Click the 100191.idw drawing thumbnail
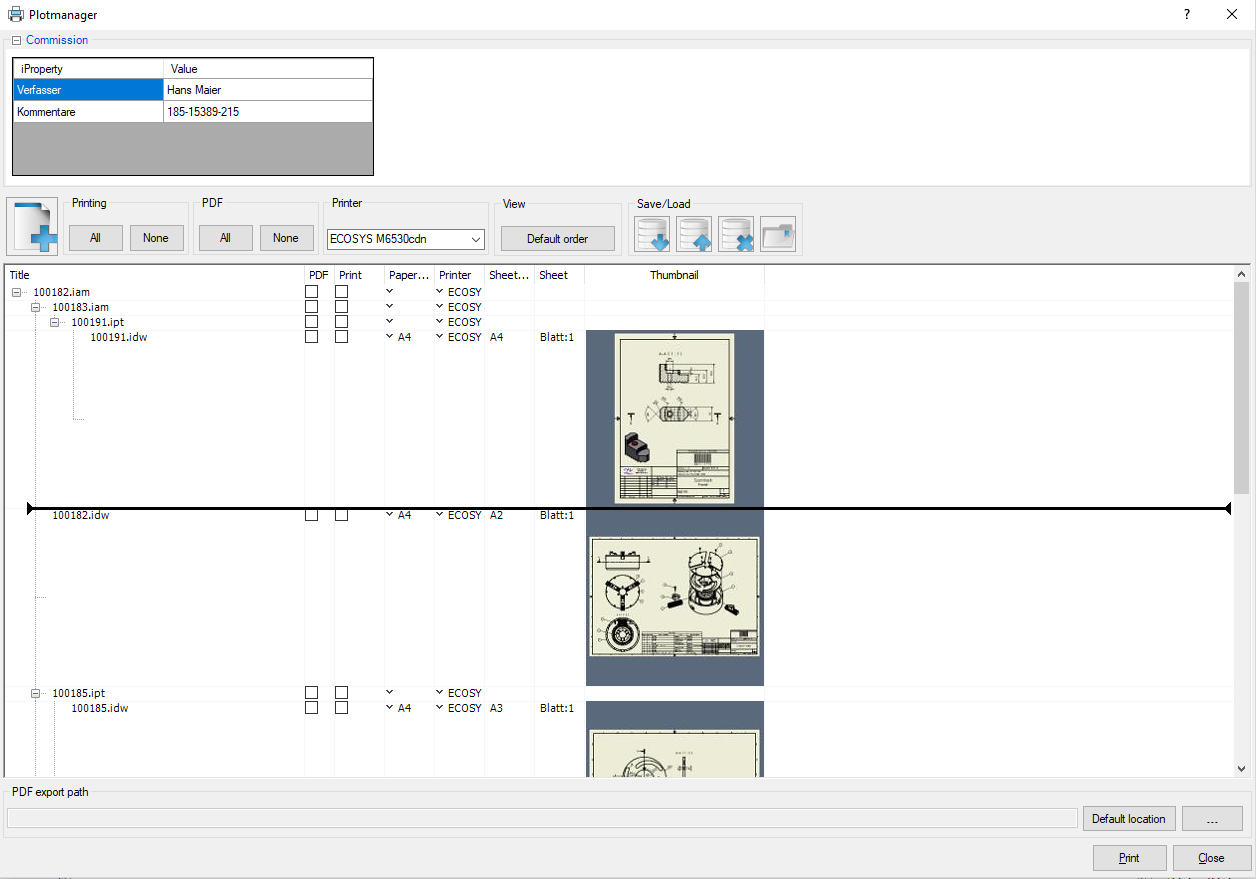 point(675,418)
